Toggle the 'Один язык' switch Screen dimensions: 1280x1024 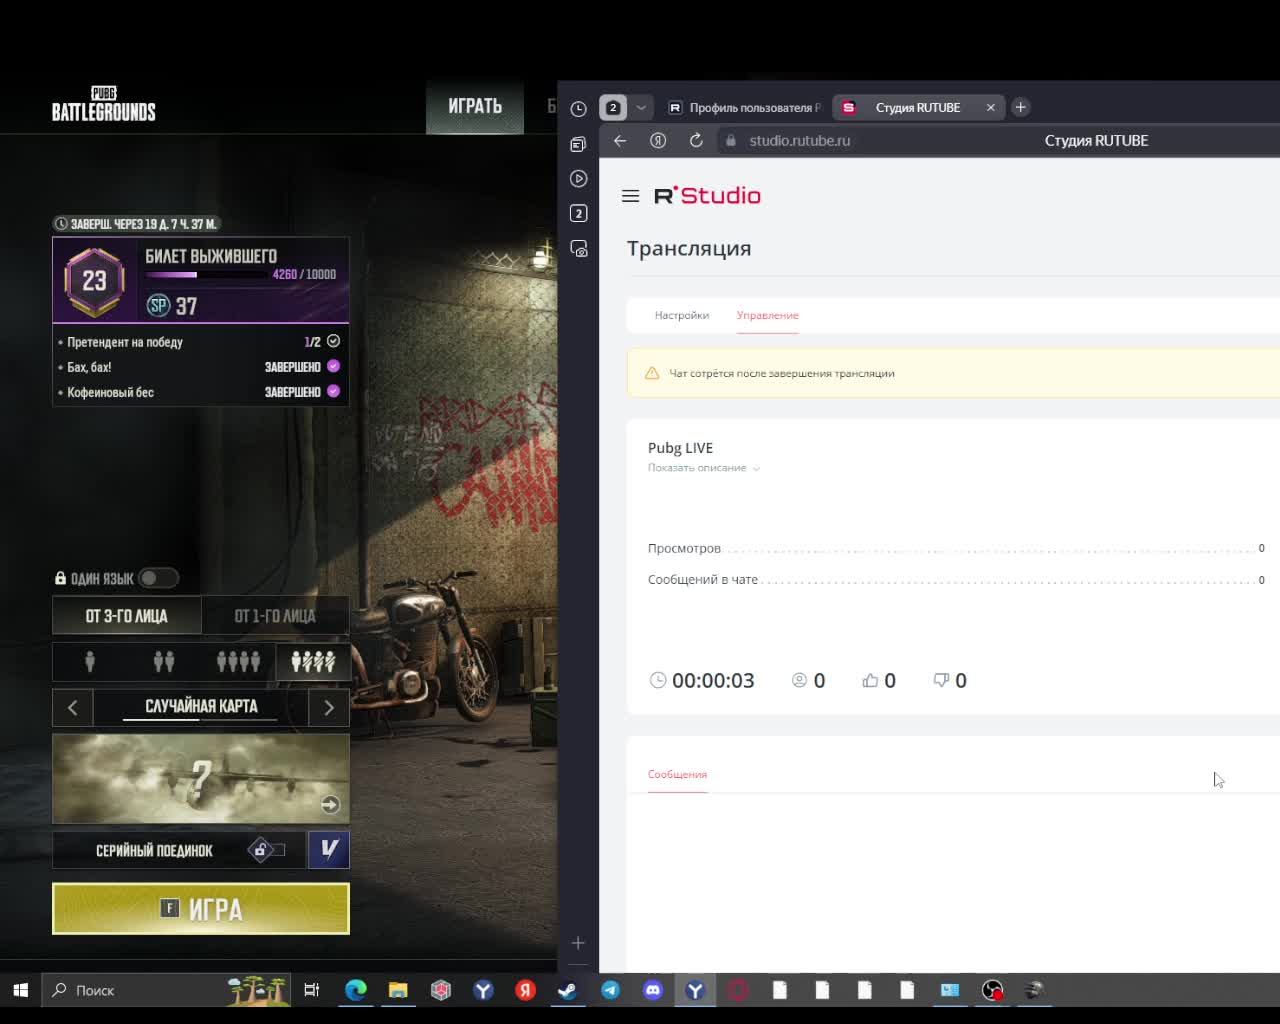pos(158,578)
